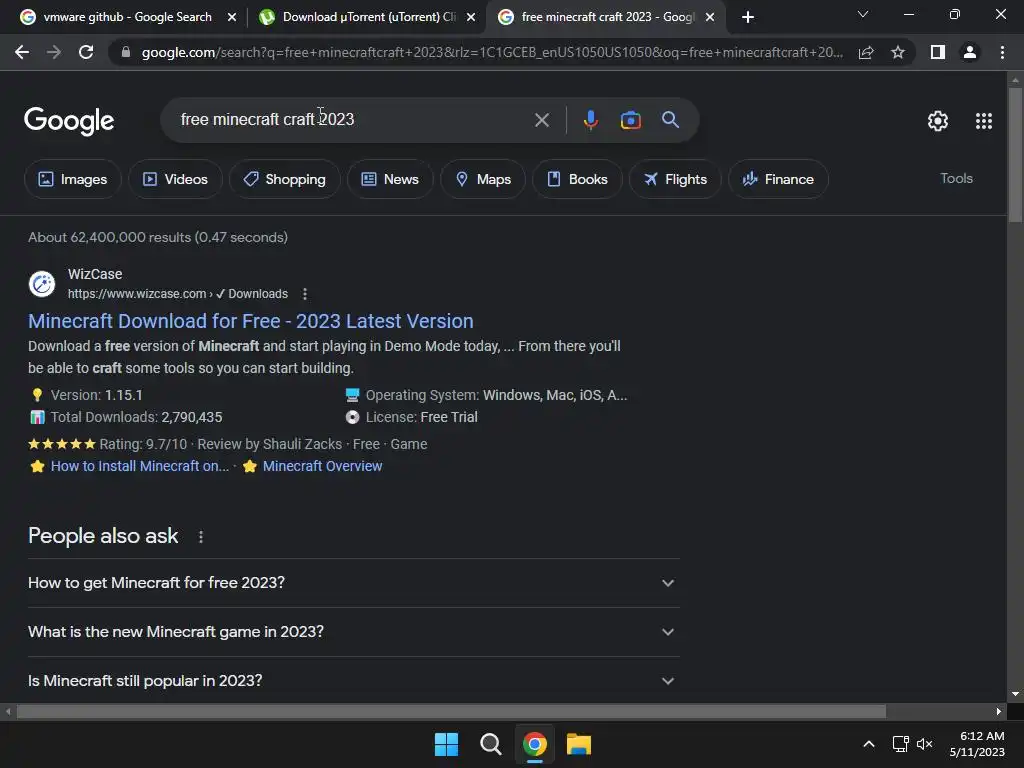Reload the current page

tap(86, 52)
